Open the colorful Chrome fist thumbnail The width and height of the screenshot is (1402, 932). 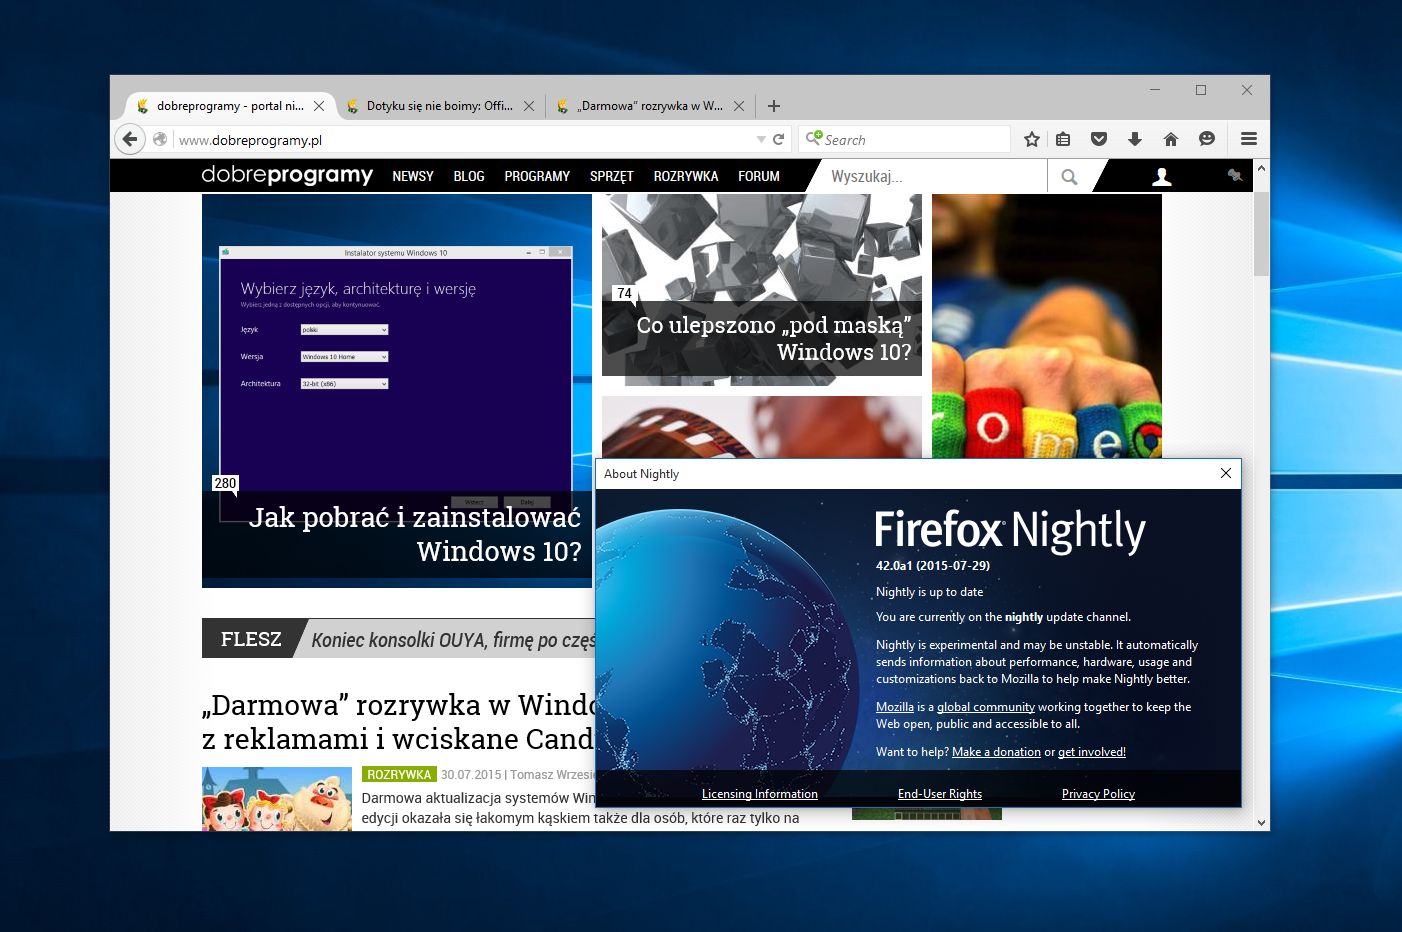1047,326
